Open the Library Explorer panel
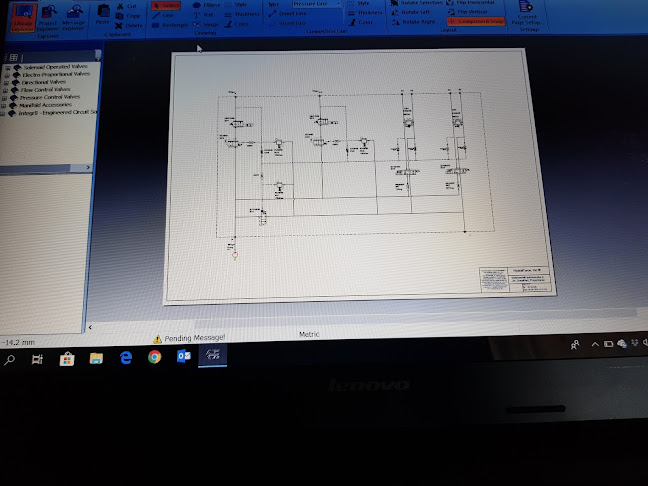Screen dimensions: 648x486 coord(23,18)
